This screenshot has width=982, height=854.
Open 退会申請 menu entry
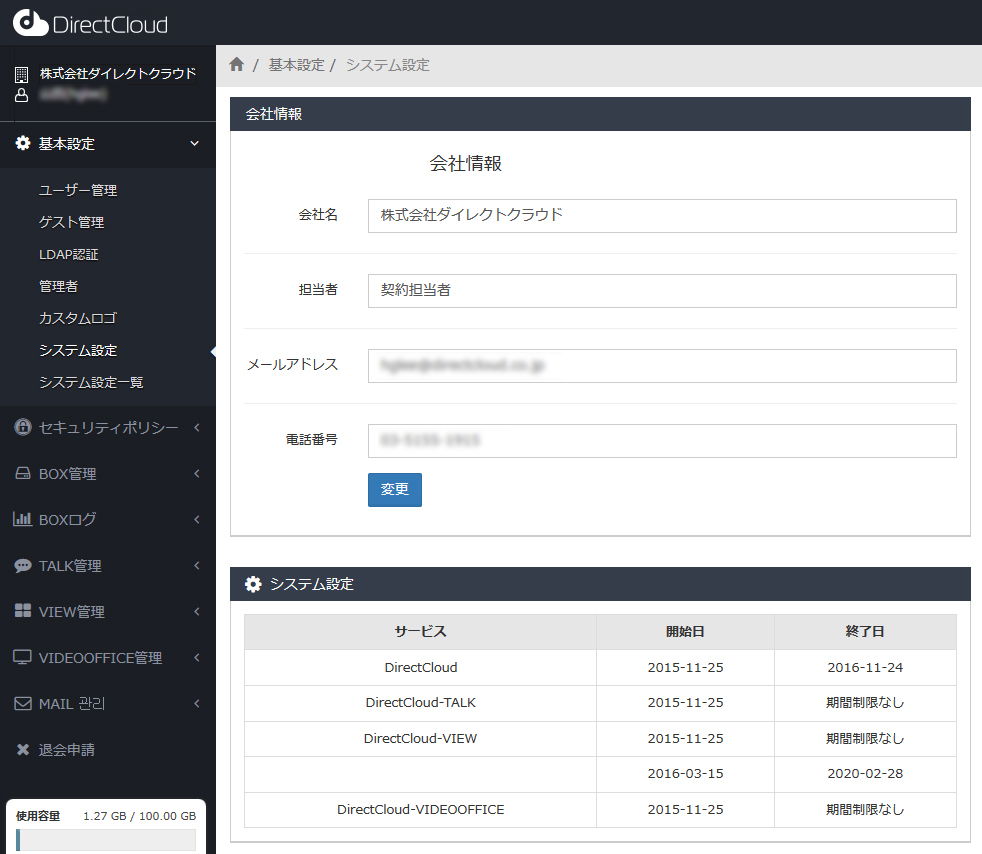coord(67,749)
